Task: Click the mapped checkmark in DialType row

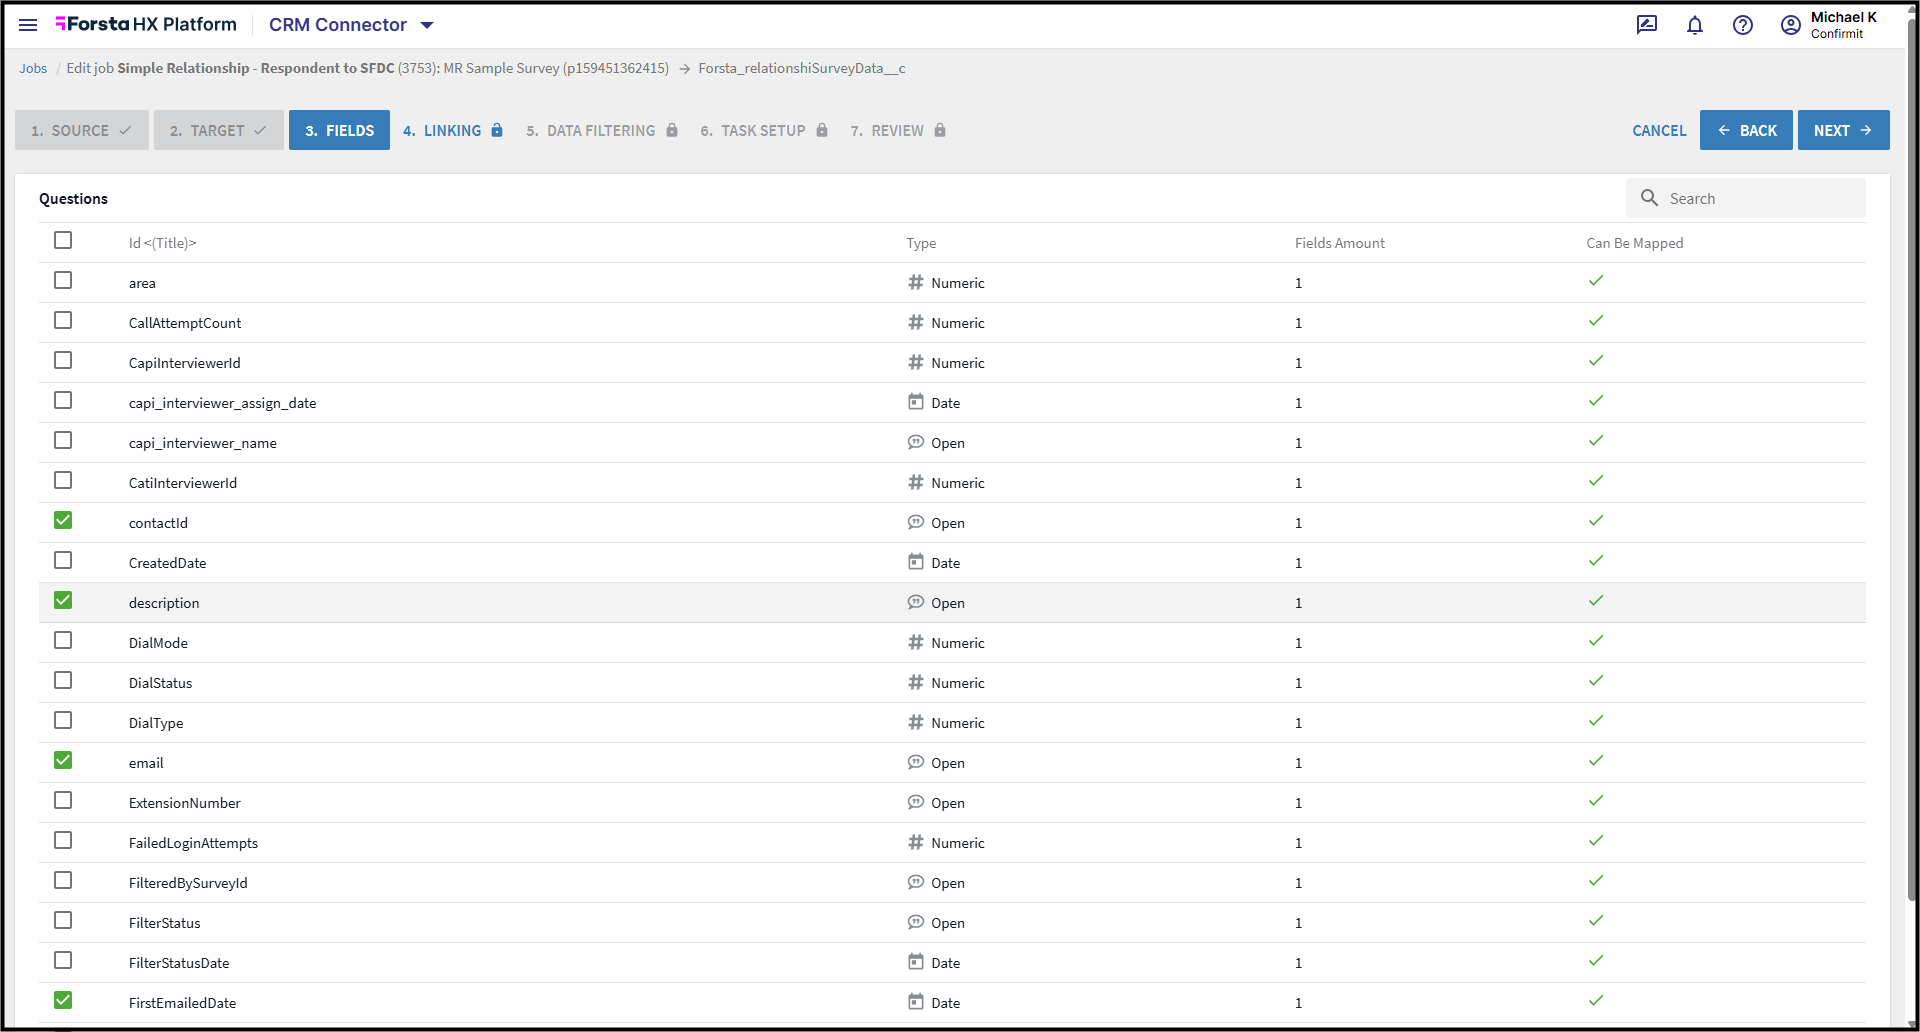Action: 1596,721
